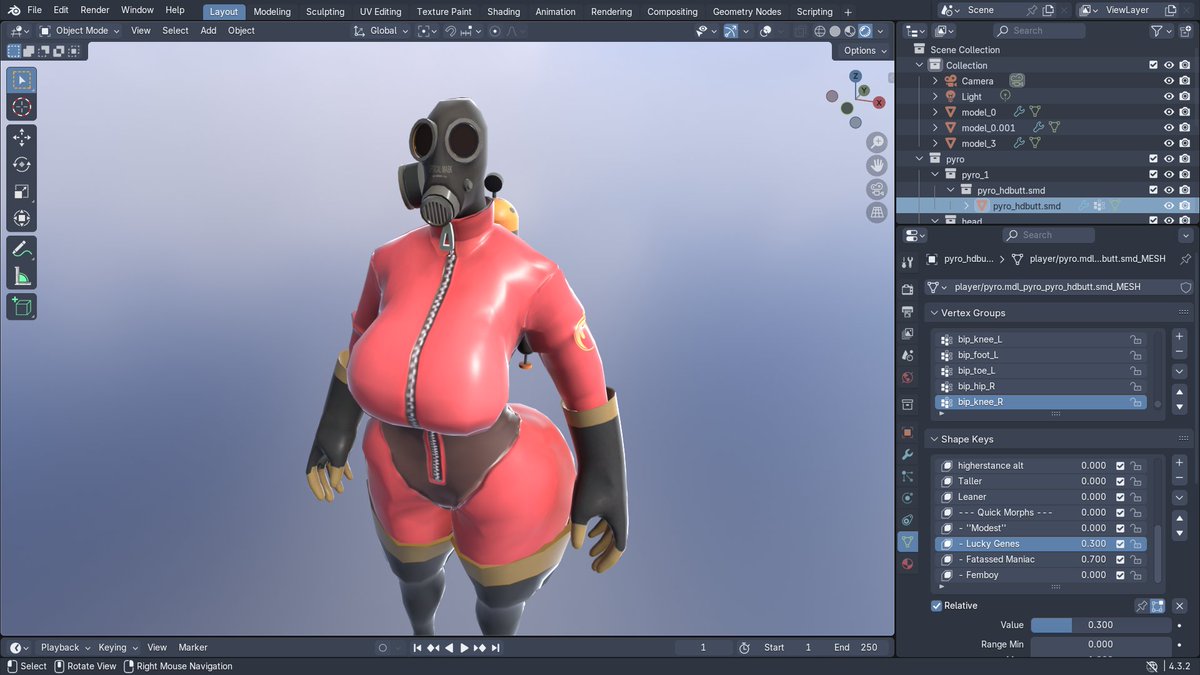The width and height of the screenshot is (1200, 675).
Task: Adjust the shape key Value slider
Action: pyautogui.click(x=1100, y=625)
